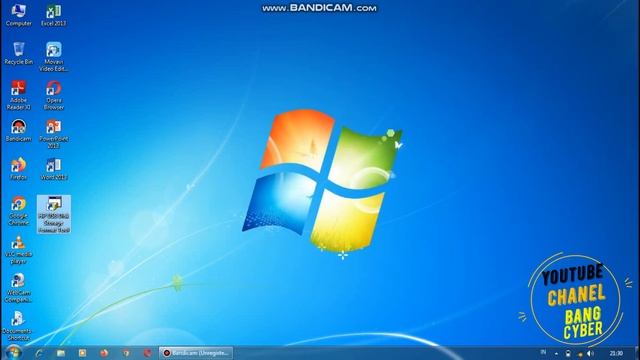
Task: Show hidden system tray icons arrow
Action: tap(556, 353)
